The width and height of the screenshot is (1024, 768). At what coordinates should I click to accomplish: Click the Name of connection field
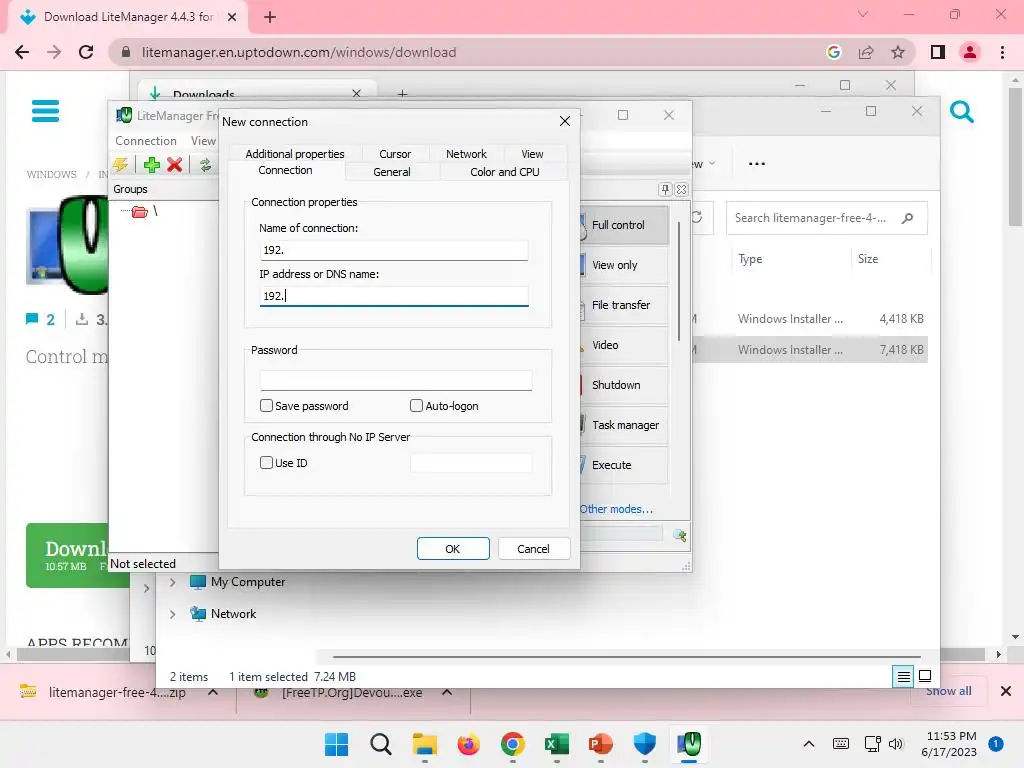(x=394, y=250)
